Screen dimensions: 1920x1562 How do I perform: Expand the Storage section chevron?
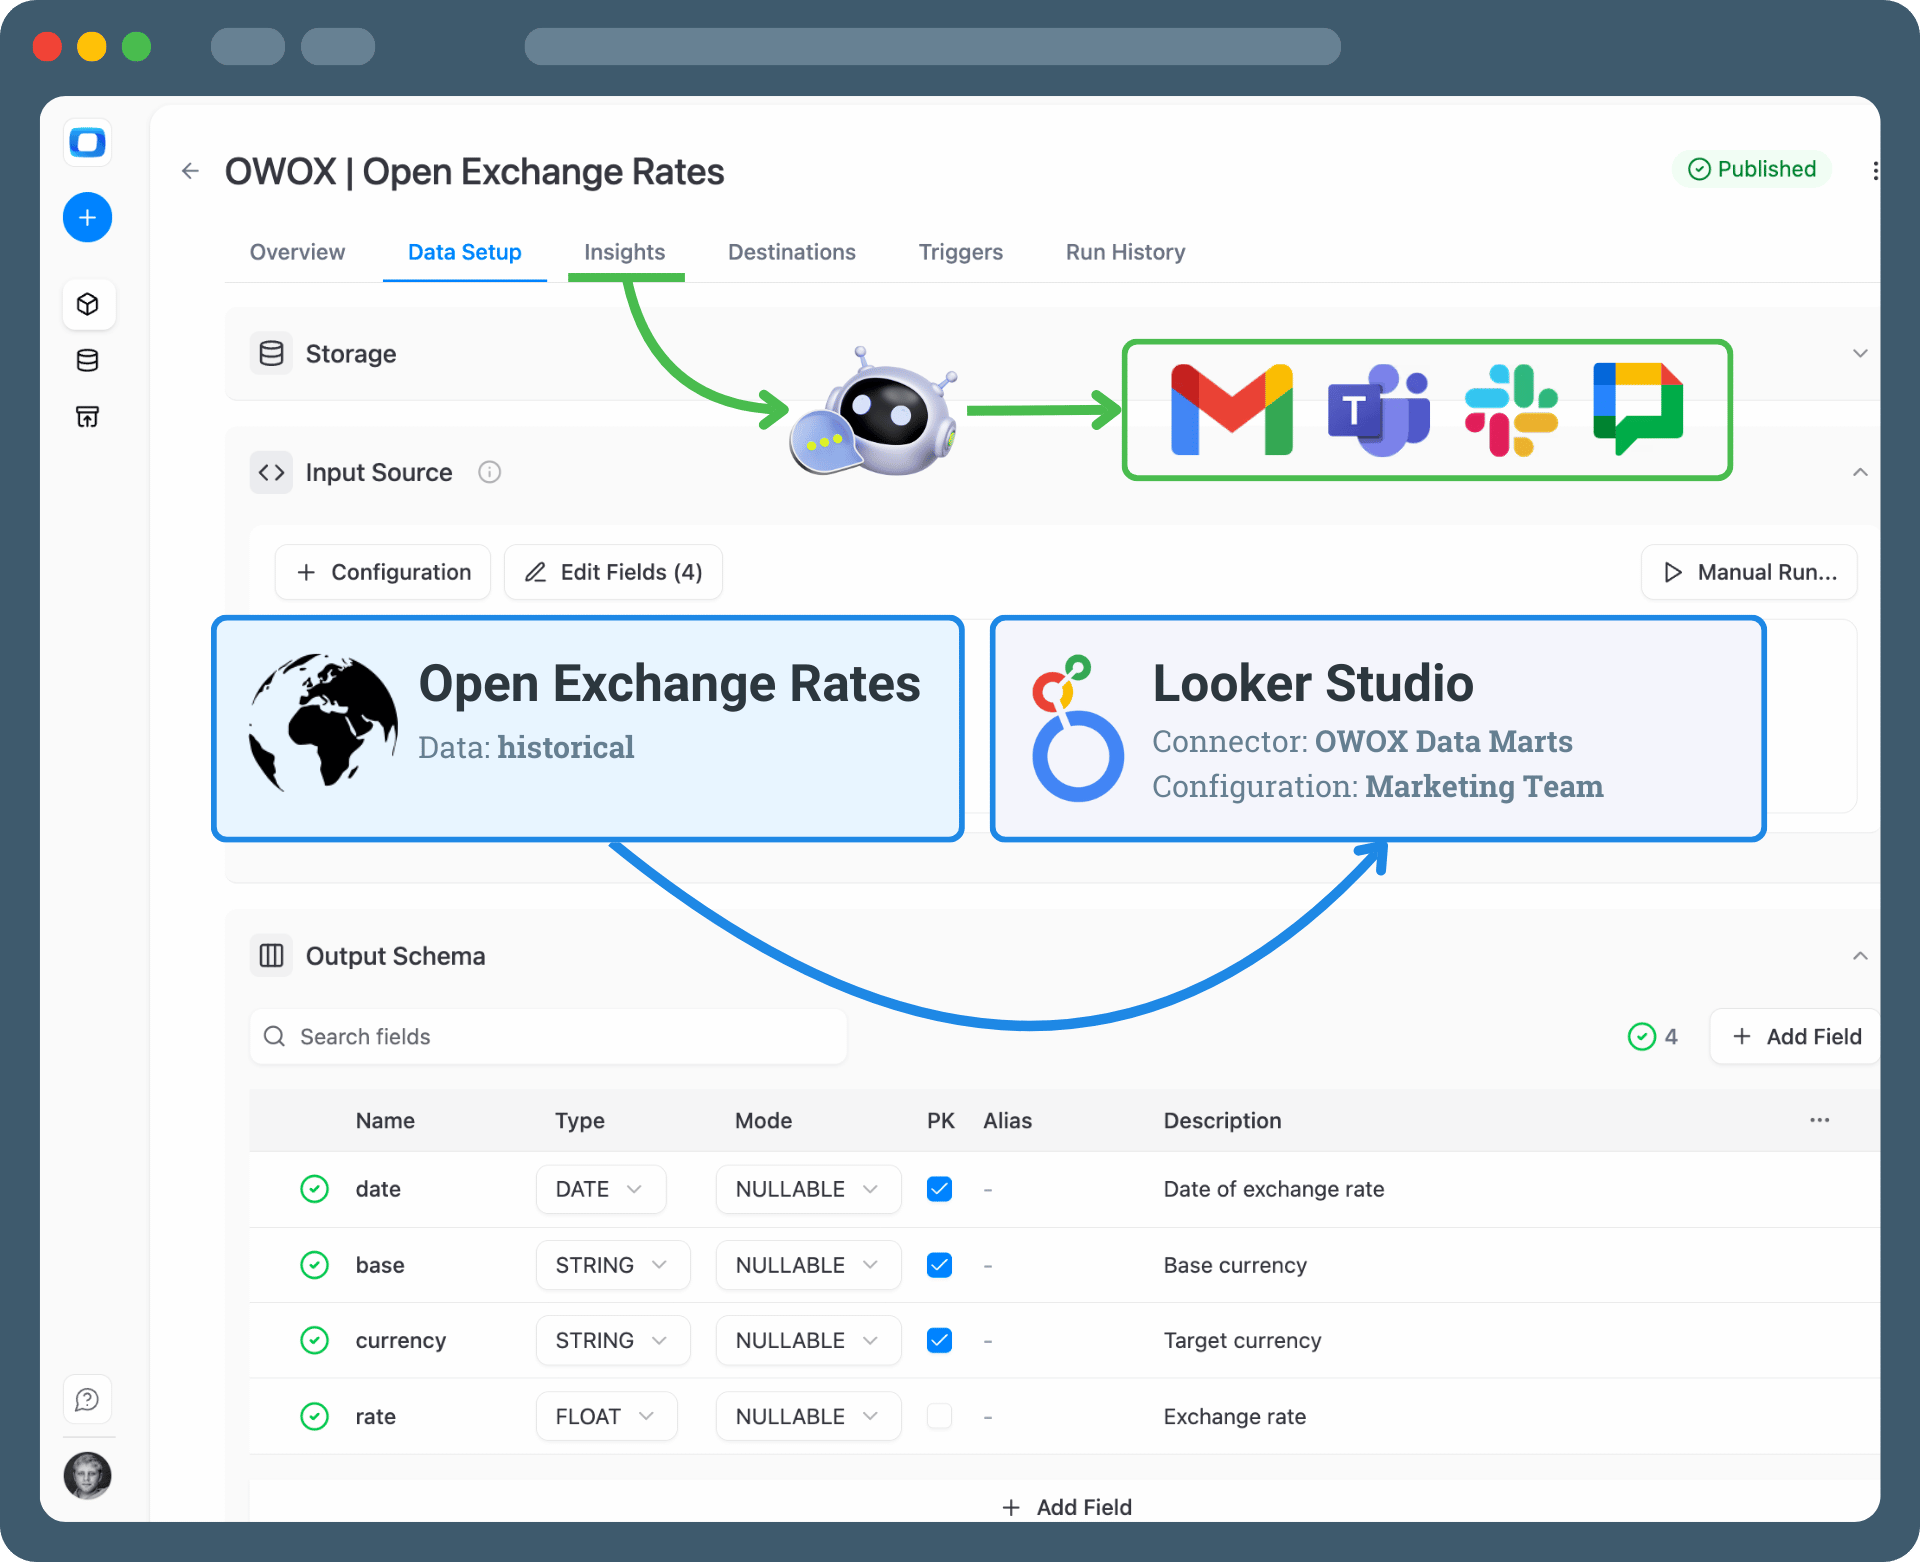(1860, 353)
